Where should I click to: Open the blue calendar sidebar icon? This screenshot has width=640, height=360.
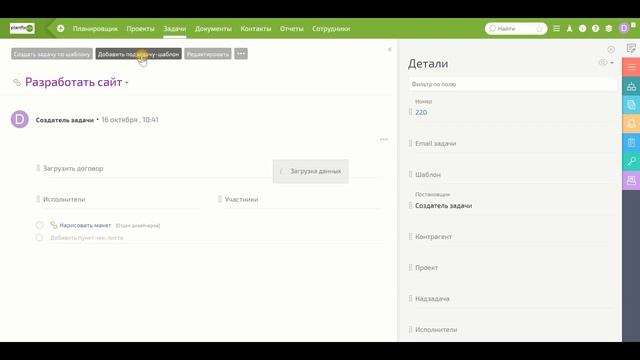click(631, 142)
